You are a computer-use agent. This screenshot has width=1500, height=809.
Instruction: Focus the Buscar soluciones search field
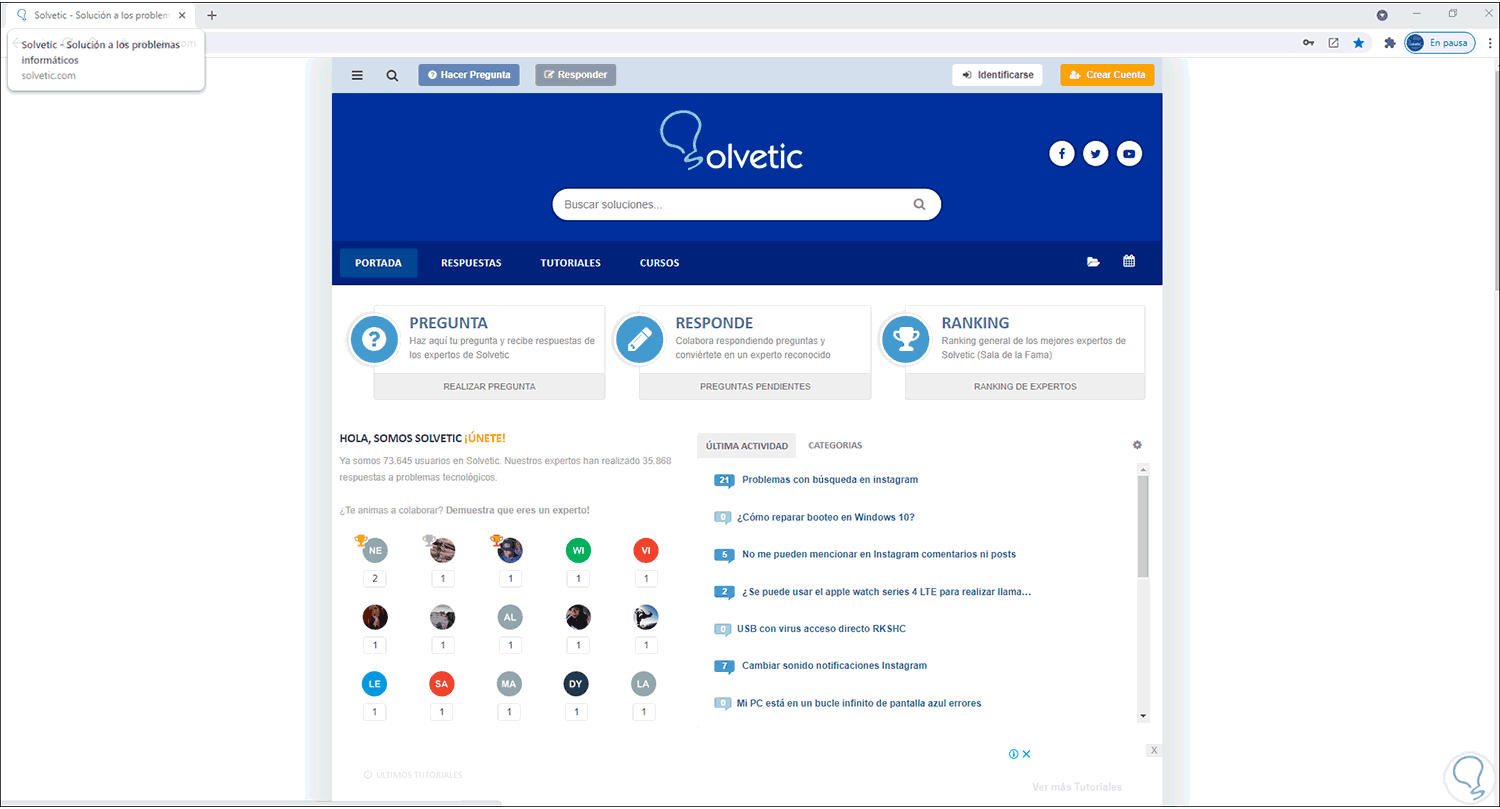(747, 204)
